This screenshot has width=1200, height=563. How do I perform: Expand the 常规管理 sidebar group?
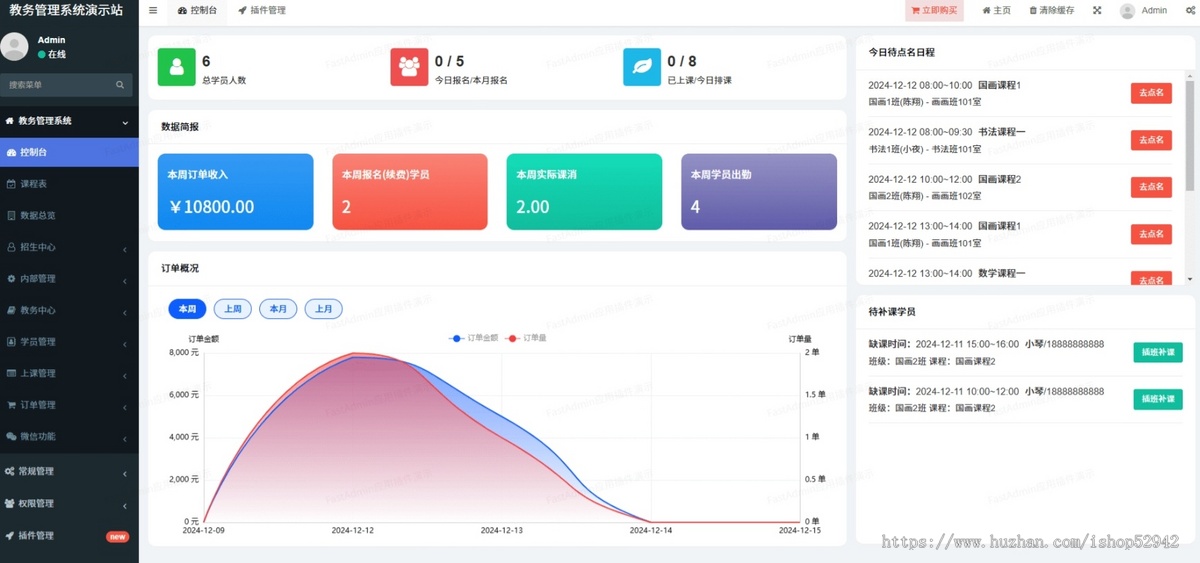coord(69,471)
